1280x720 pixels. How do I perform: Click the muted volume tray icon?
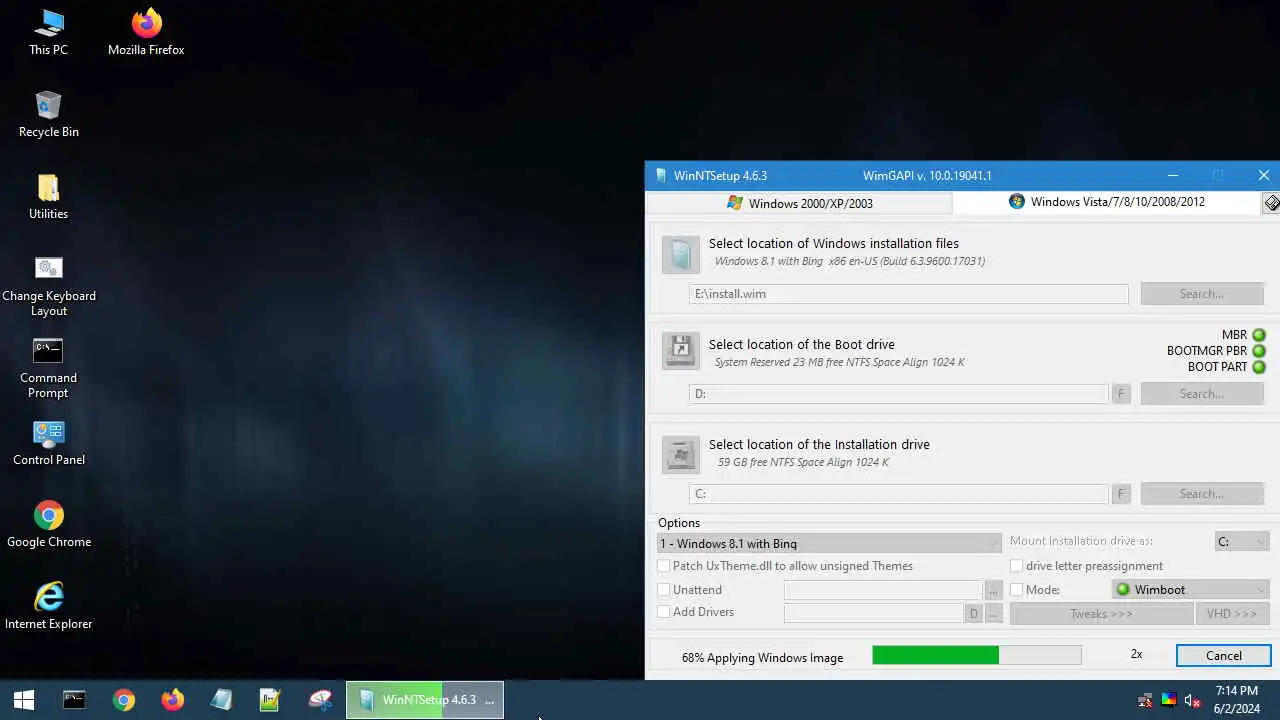click(1192, 700)
